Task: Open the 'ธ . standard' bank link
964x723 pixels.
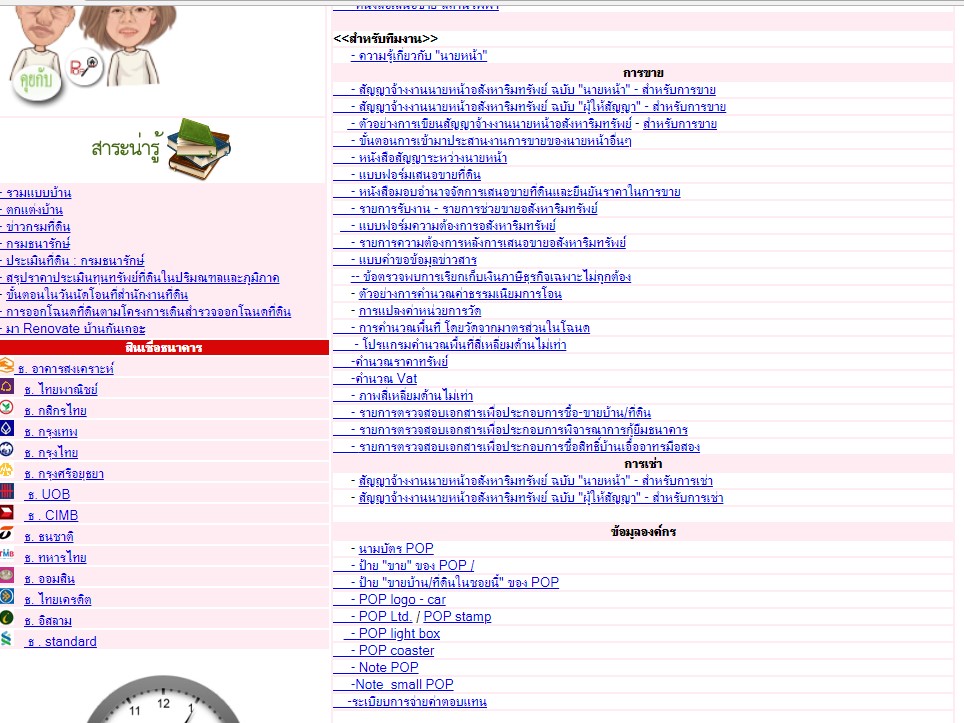Action: coord(60,641)
